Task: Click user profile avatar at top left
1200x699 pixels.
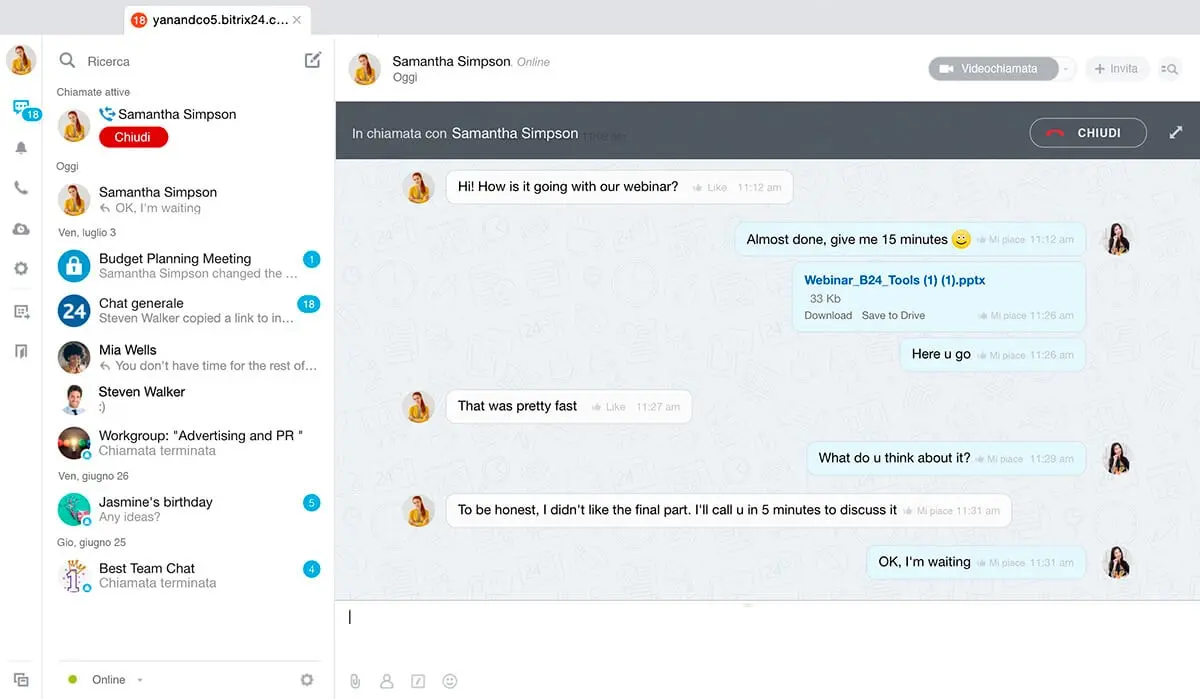Action: (21, 60)
